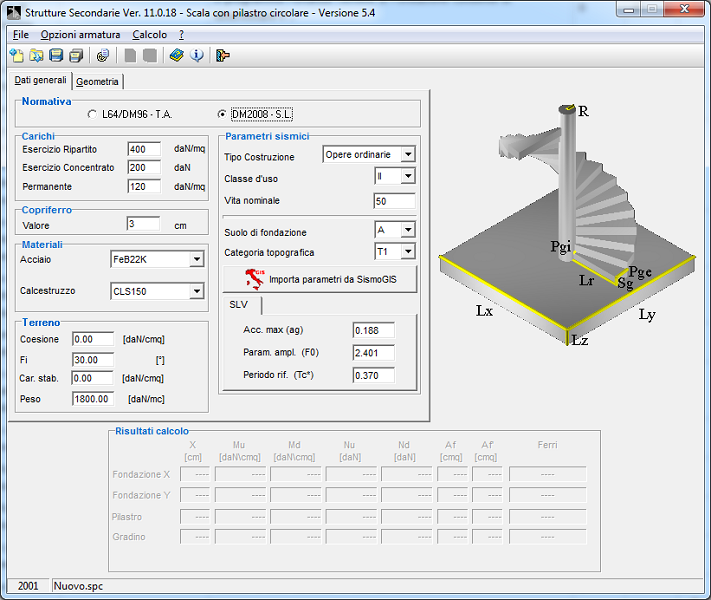The height and width of the screenshot is (600, 711).
Task: Click the Risultati calcolo group label
Action: (x=152, y=431)
